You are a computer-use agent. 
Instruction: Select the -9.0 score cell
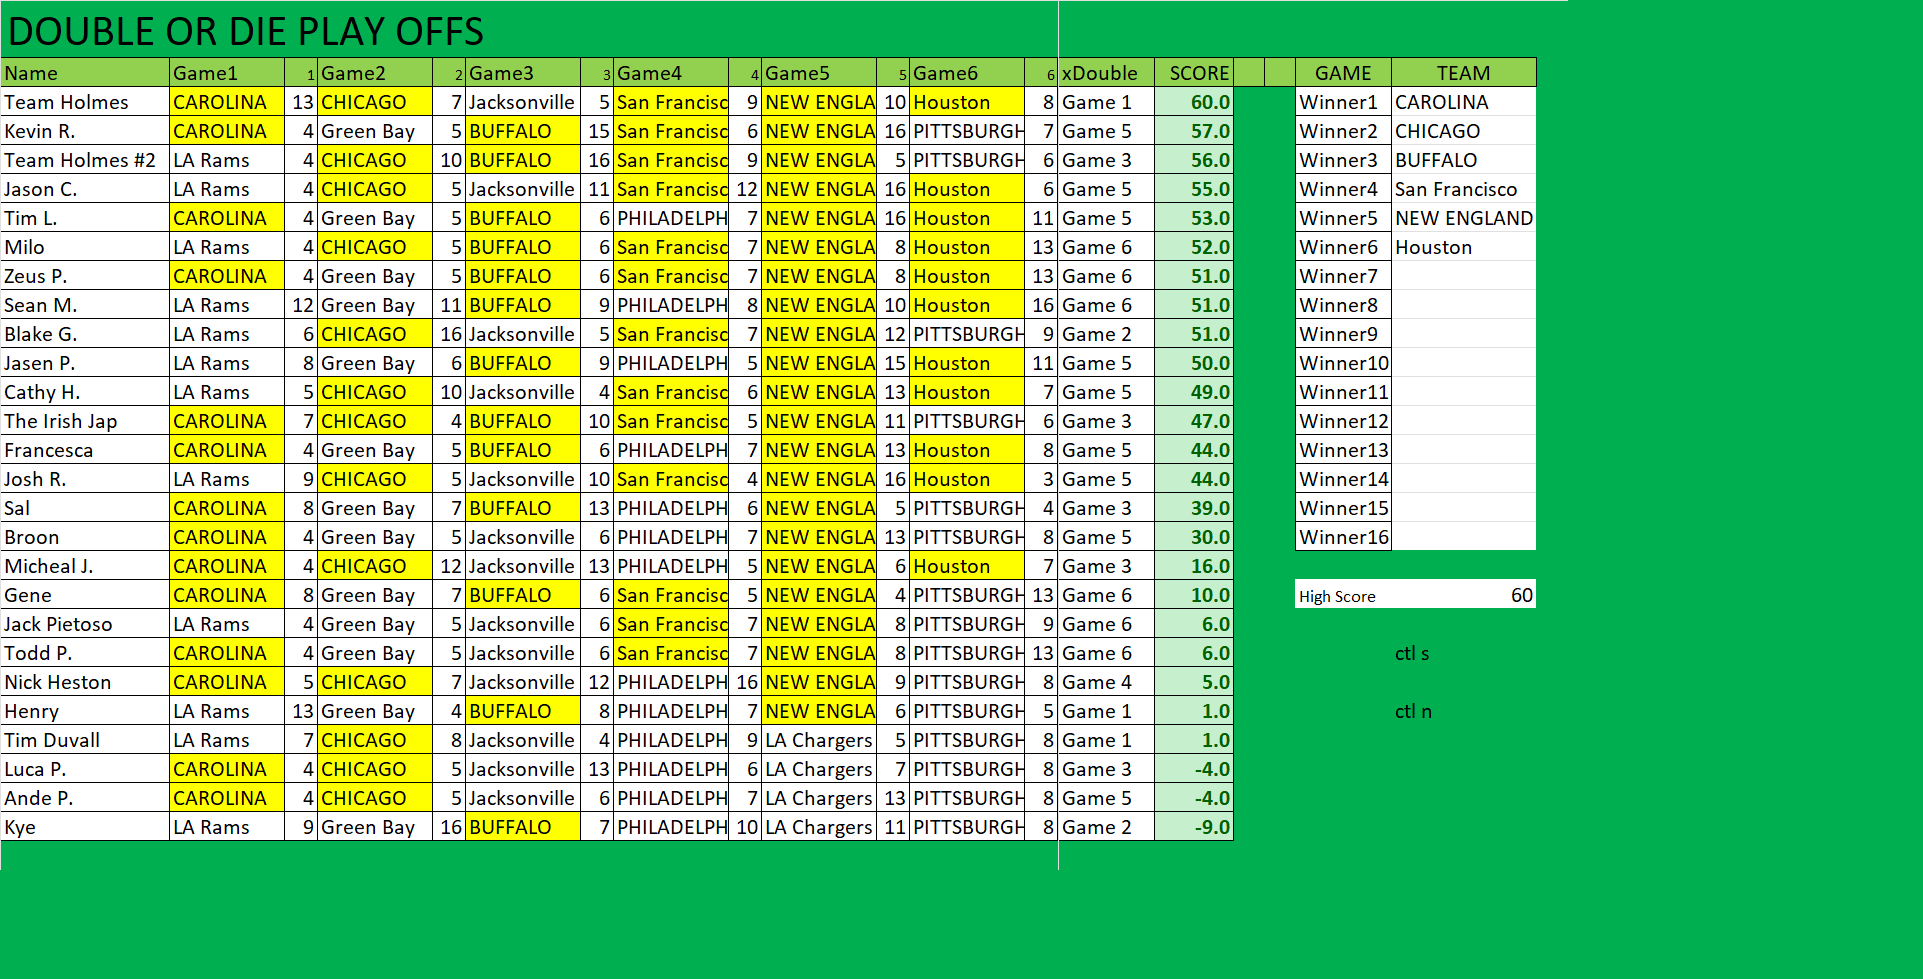click(x=1194, y=827)
